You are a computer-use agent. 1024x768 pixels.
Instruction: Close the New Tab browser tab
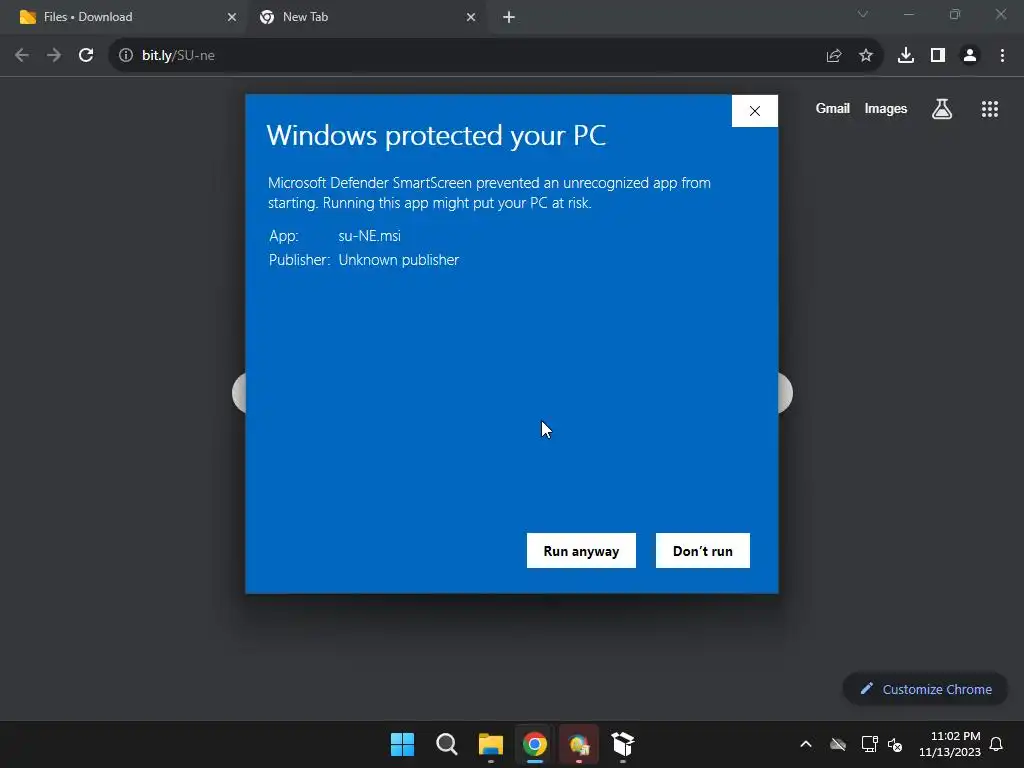[x=471, y=17]
